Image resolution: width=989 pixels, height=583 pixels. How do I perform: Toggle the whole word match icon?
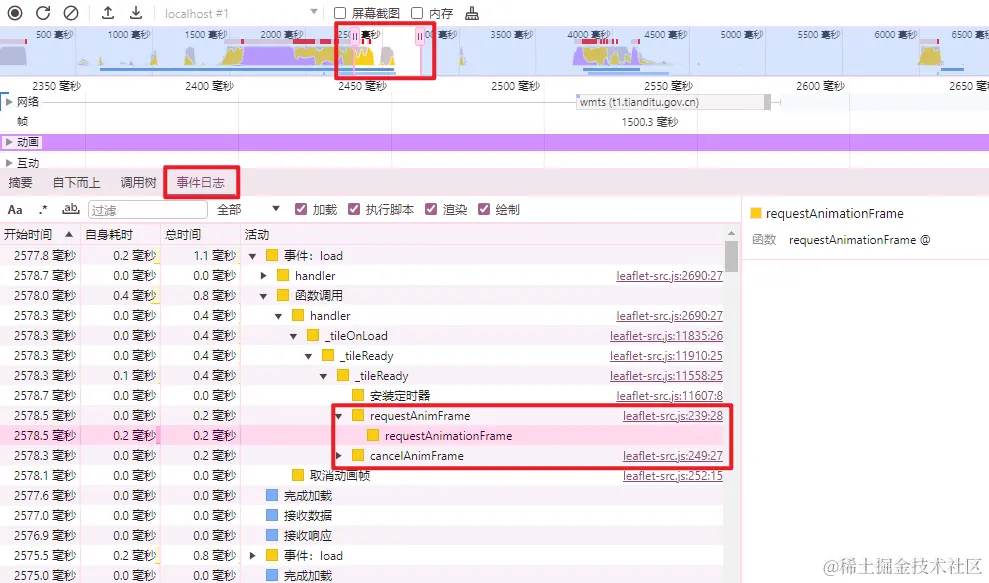click(71, 209)
